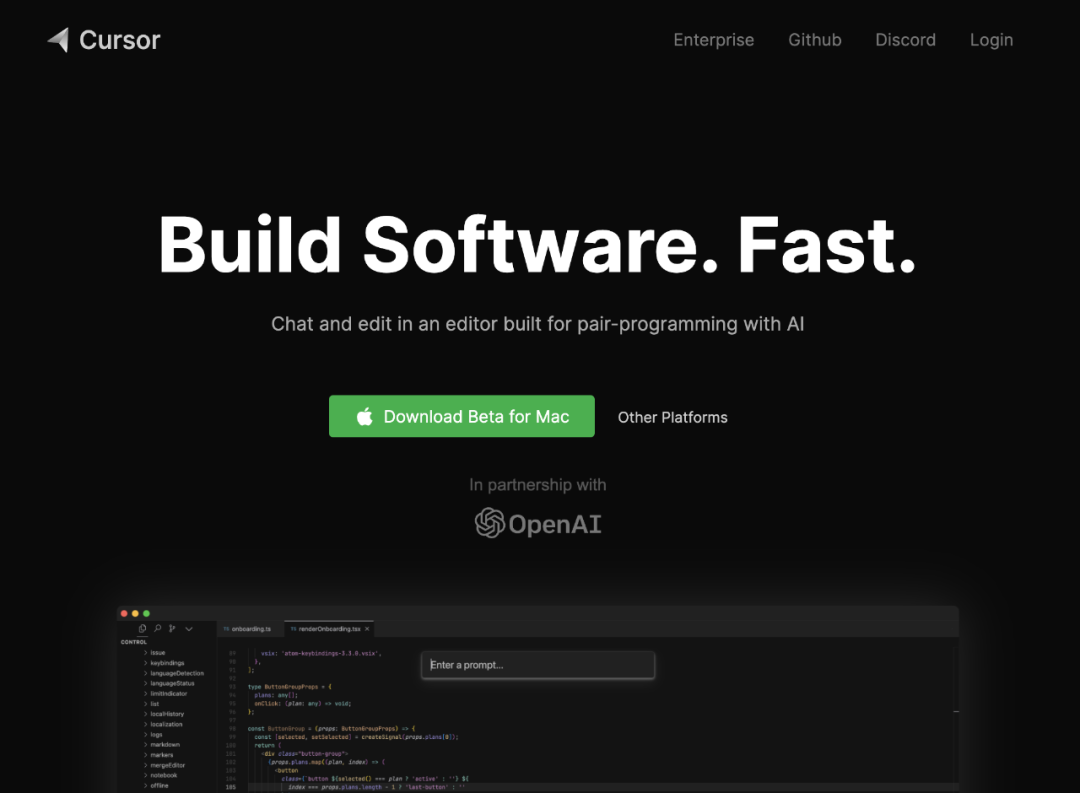
Task: Click the search magnifier icon in editor
Action: click(158, 628)
